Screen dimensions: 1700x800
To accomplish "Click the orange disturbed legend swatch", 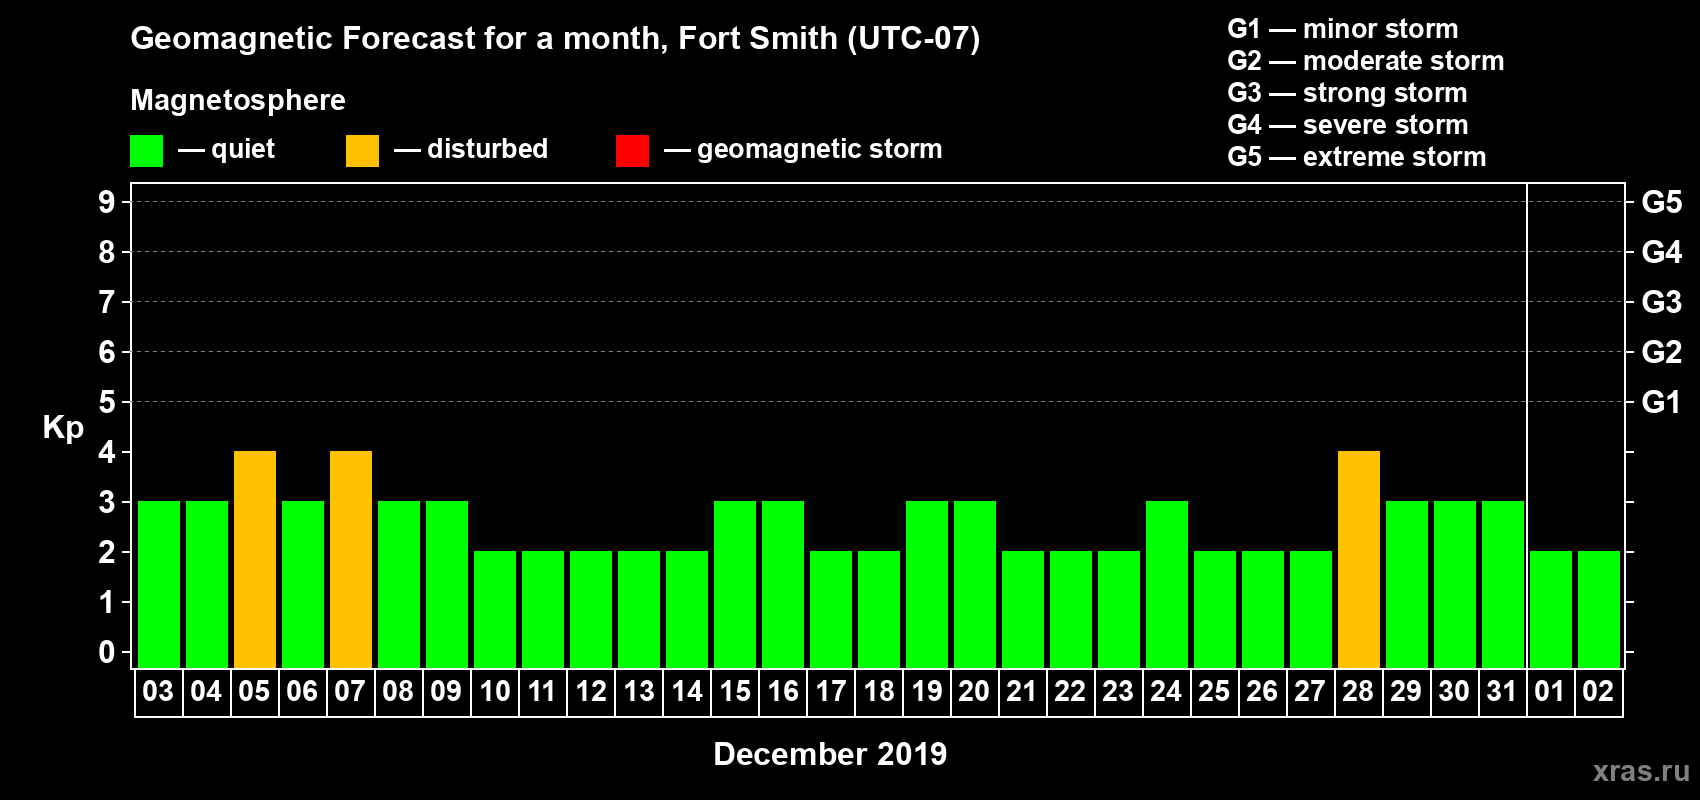I will coord(362,151).
